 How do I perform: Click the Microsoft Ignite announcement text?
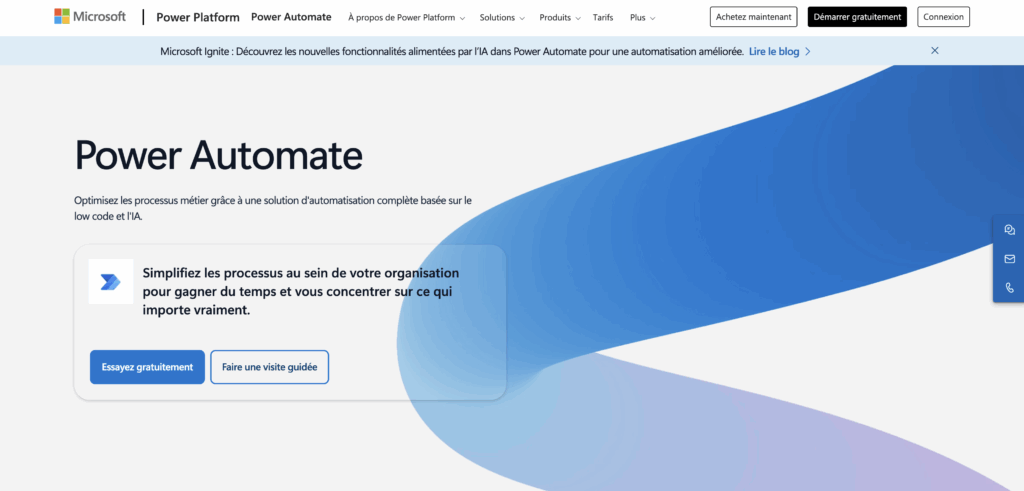(452, 52)
